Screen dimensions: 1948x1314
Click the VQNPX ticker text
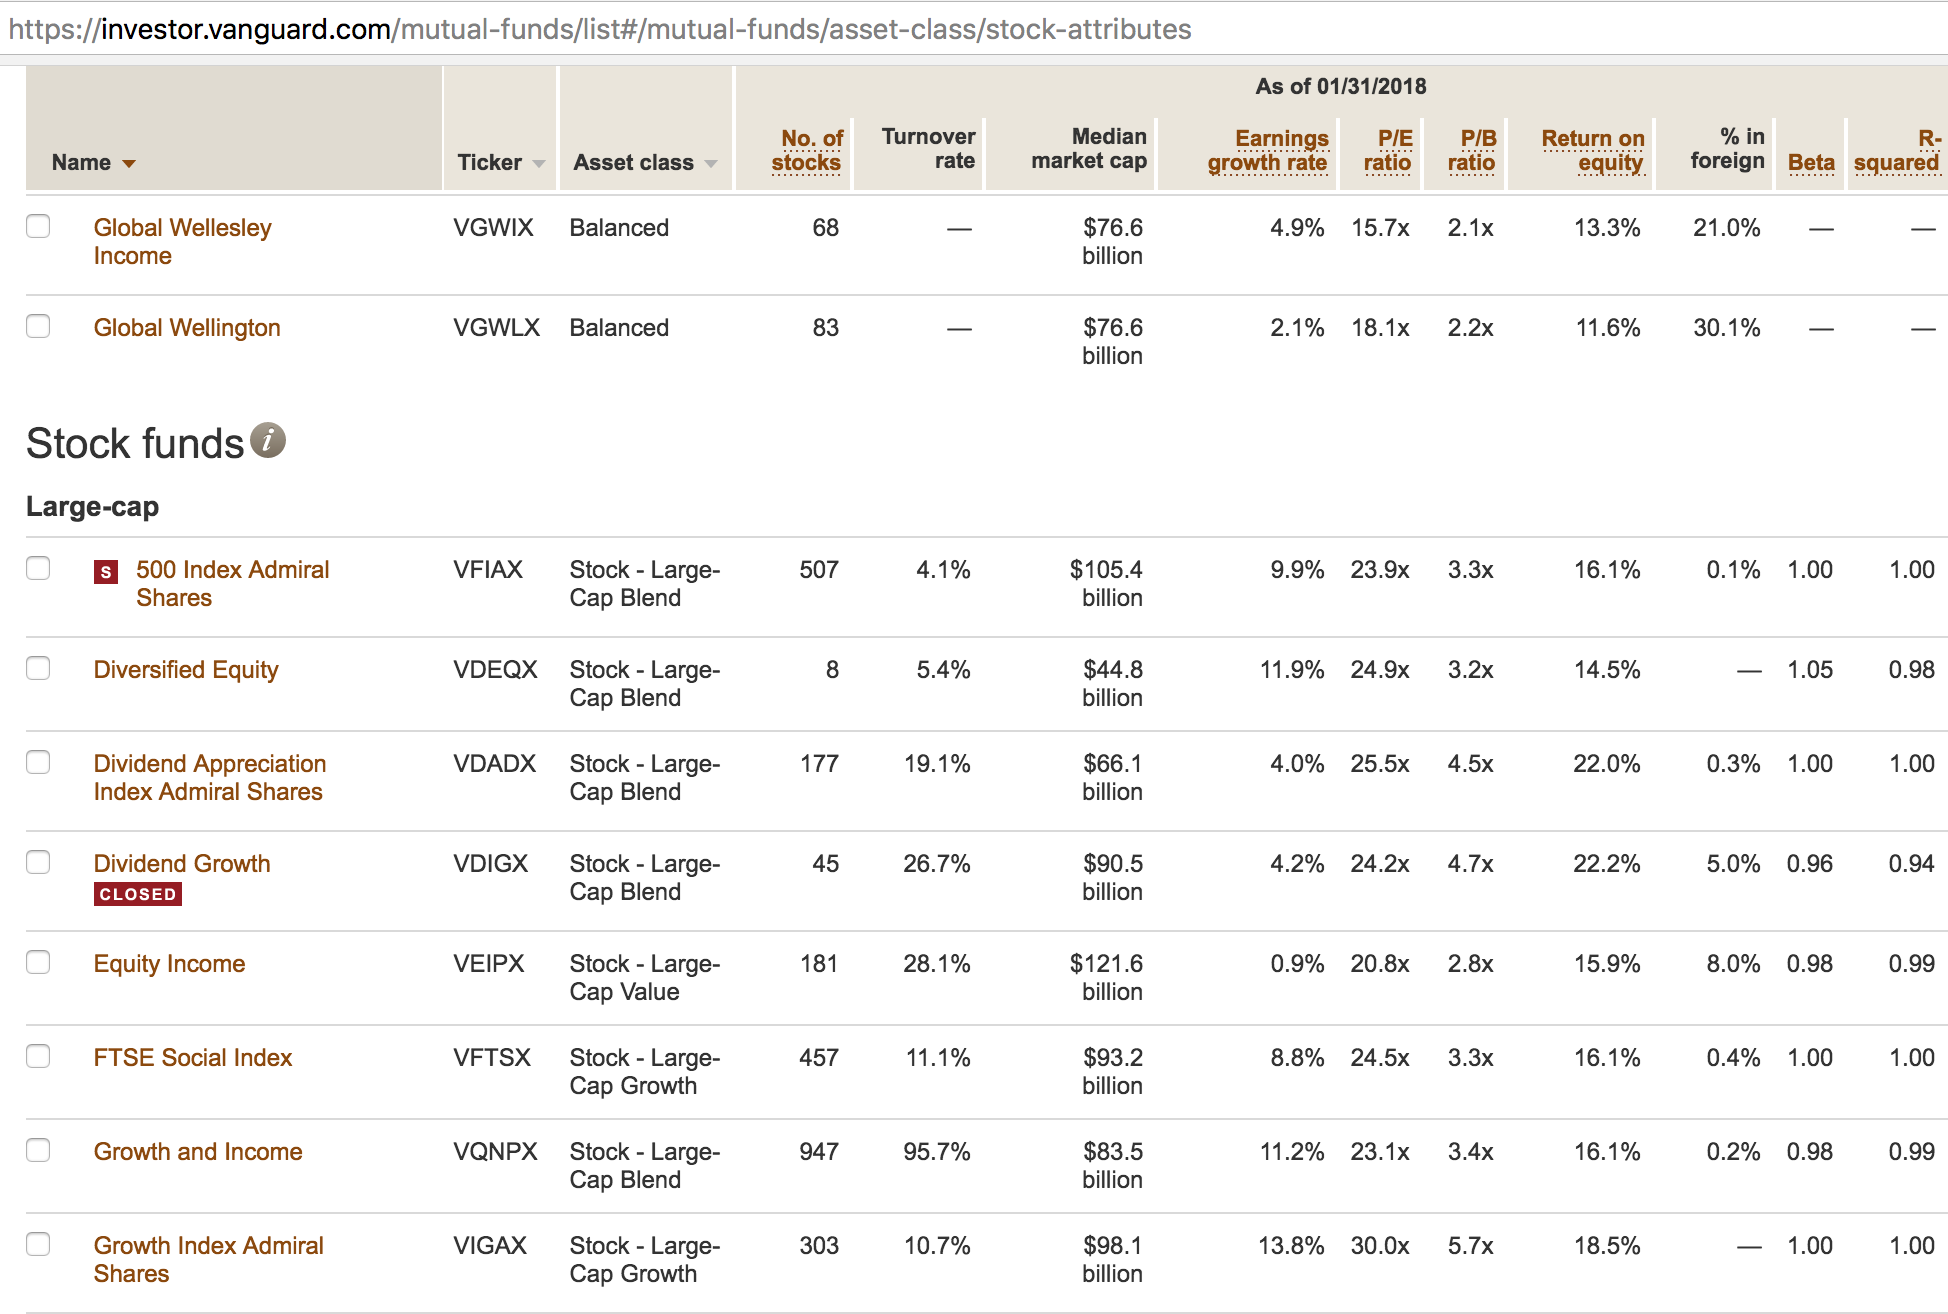[x=495, y=1151]
